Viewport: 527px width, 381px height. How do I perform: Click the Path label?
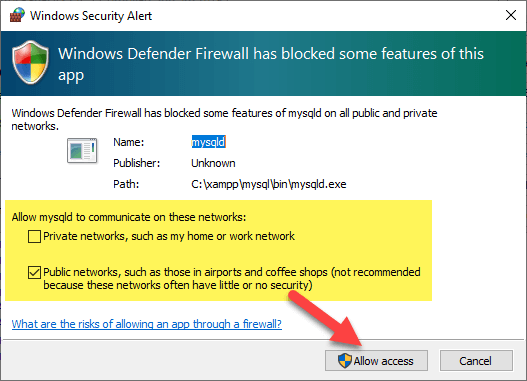point(126,184)
